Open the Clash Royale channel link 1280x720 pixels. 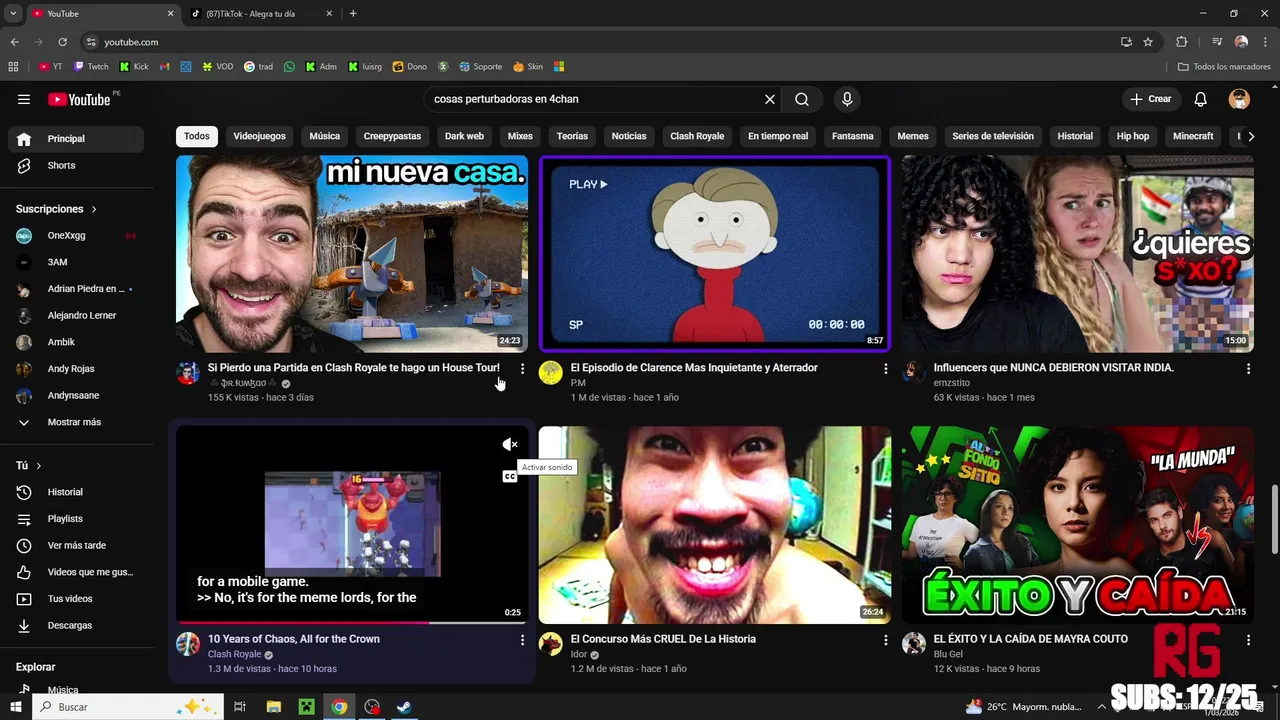[234, 654]
